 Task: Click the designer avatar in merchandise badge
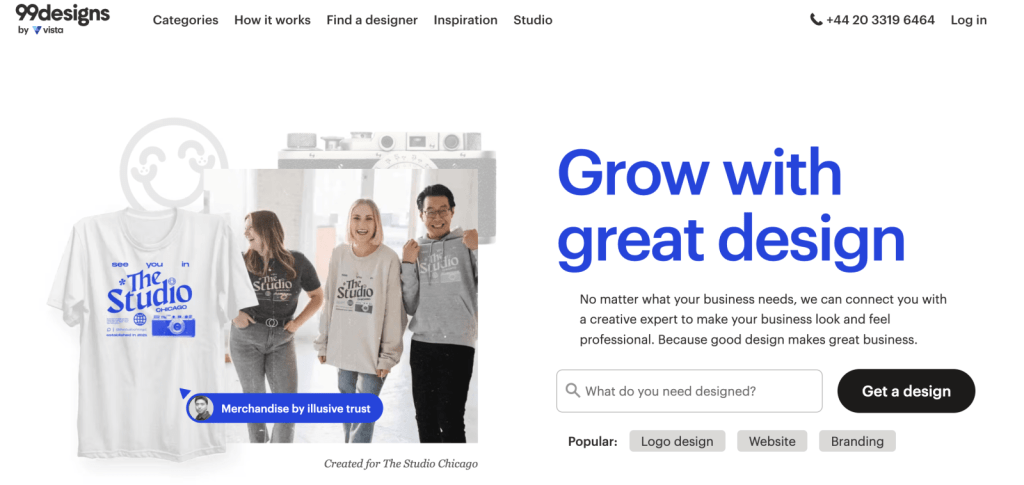(201, 408)
